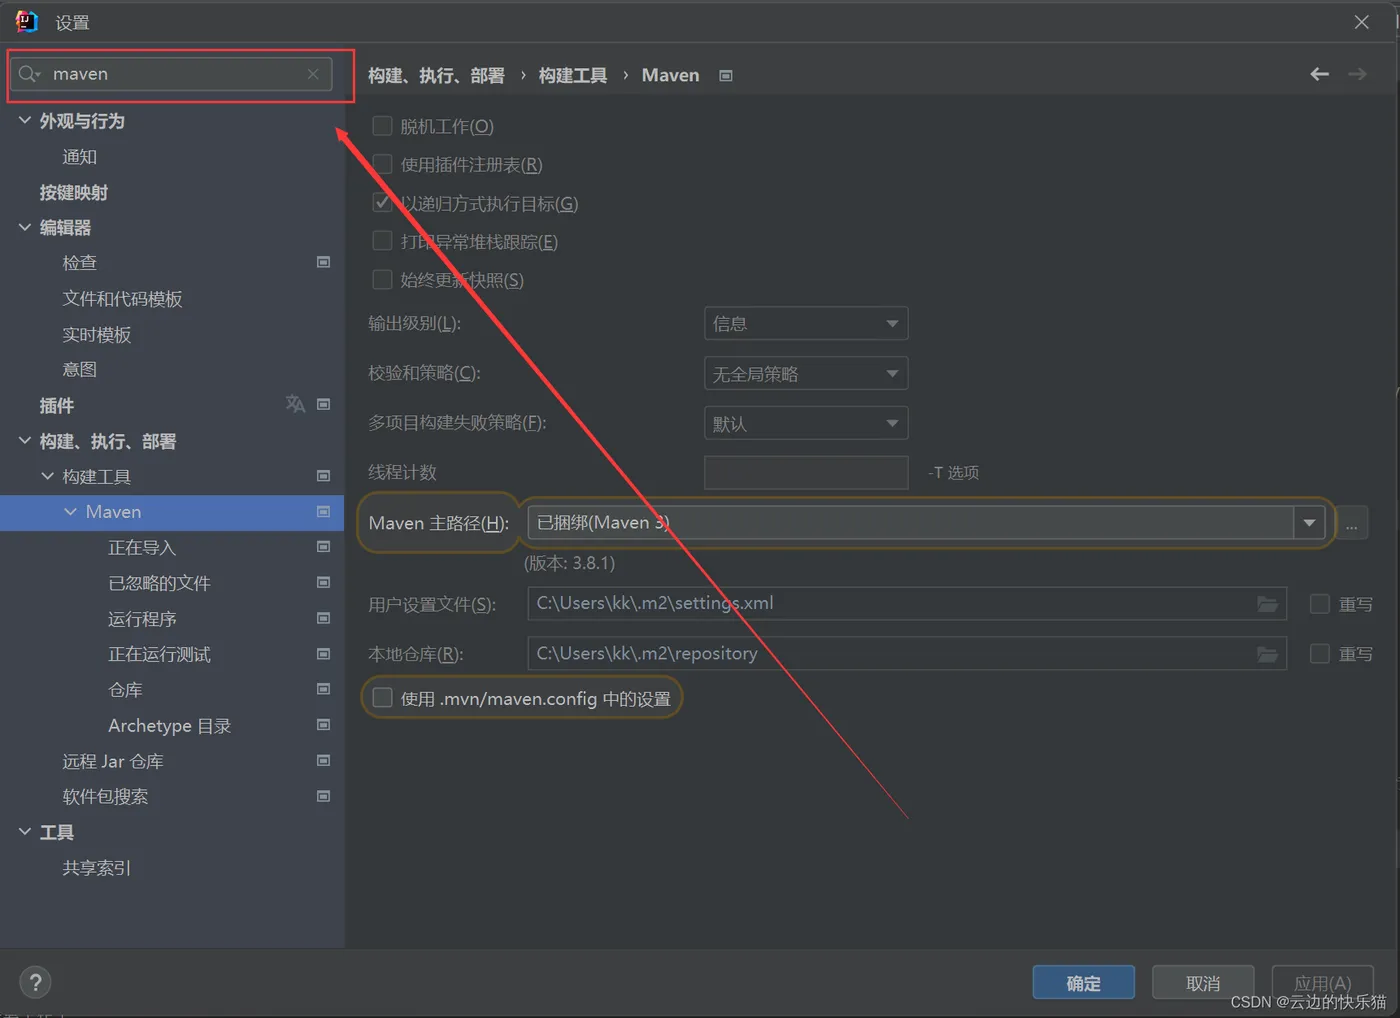Click 构建工具 breadcrumb link

point(573,76)
